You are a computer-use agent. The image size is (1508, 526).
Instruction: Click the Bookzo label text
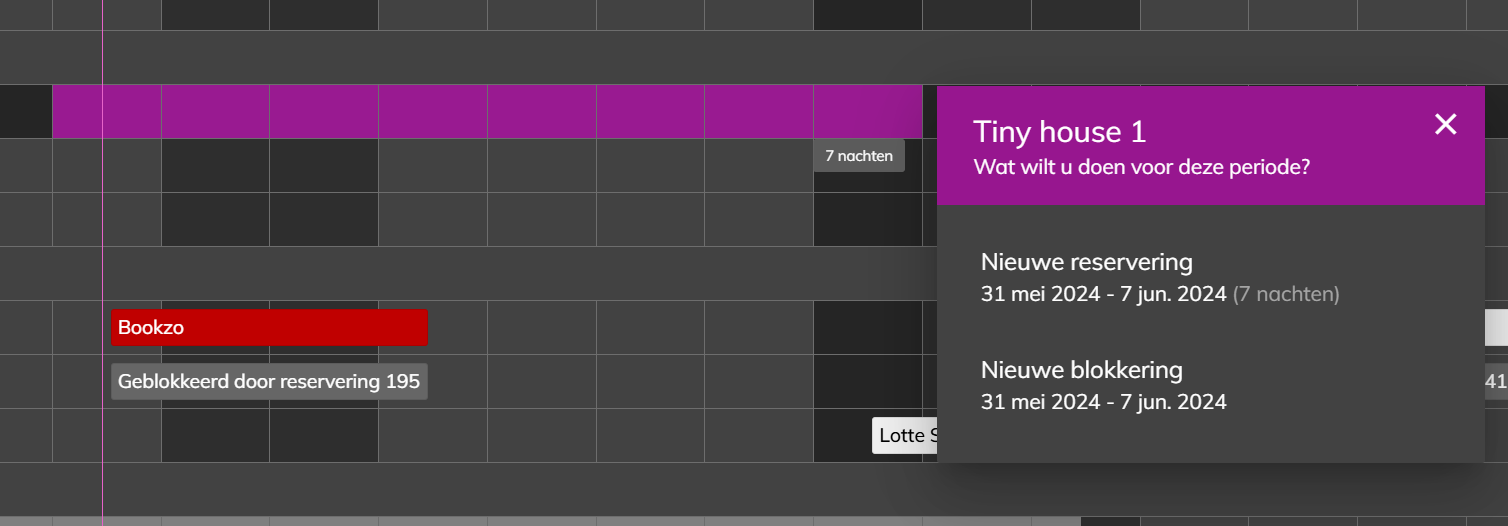(x=151, y=327)
